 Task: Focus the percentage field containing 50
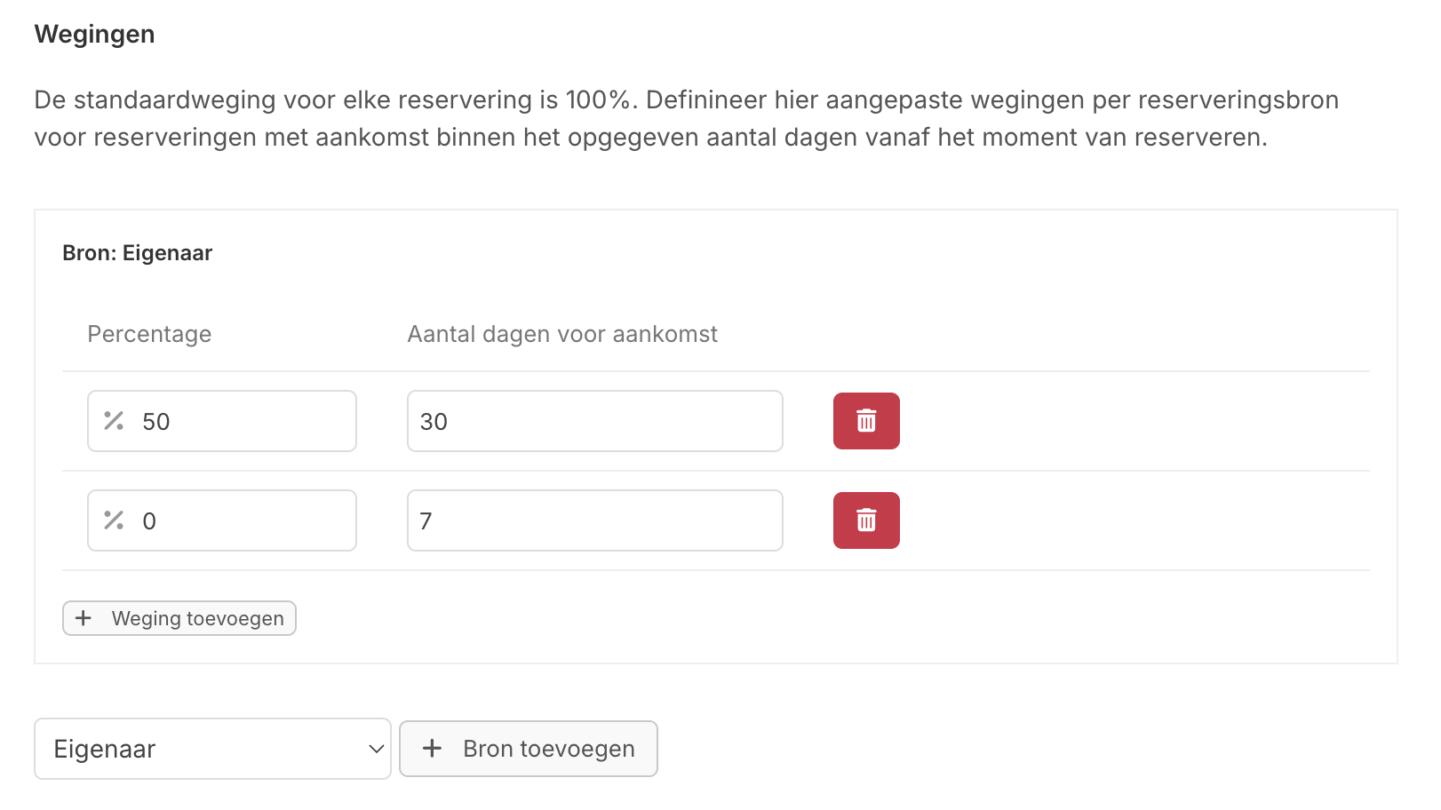pyautogui.click(x=240, y=421)
